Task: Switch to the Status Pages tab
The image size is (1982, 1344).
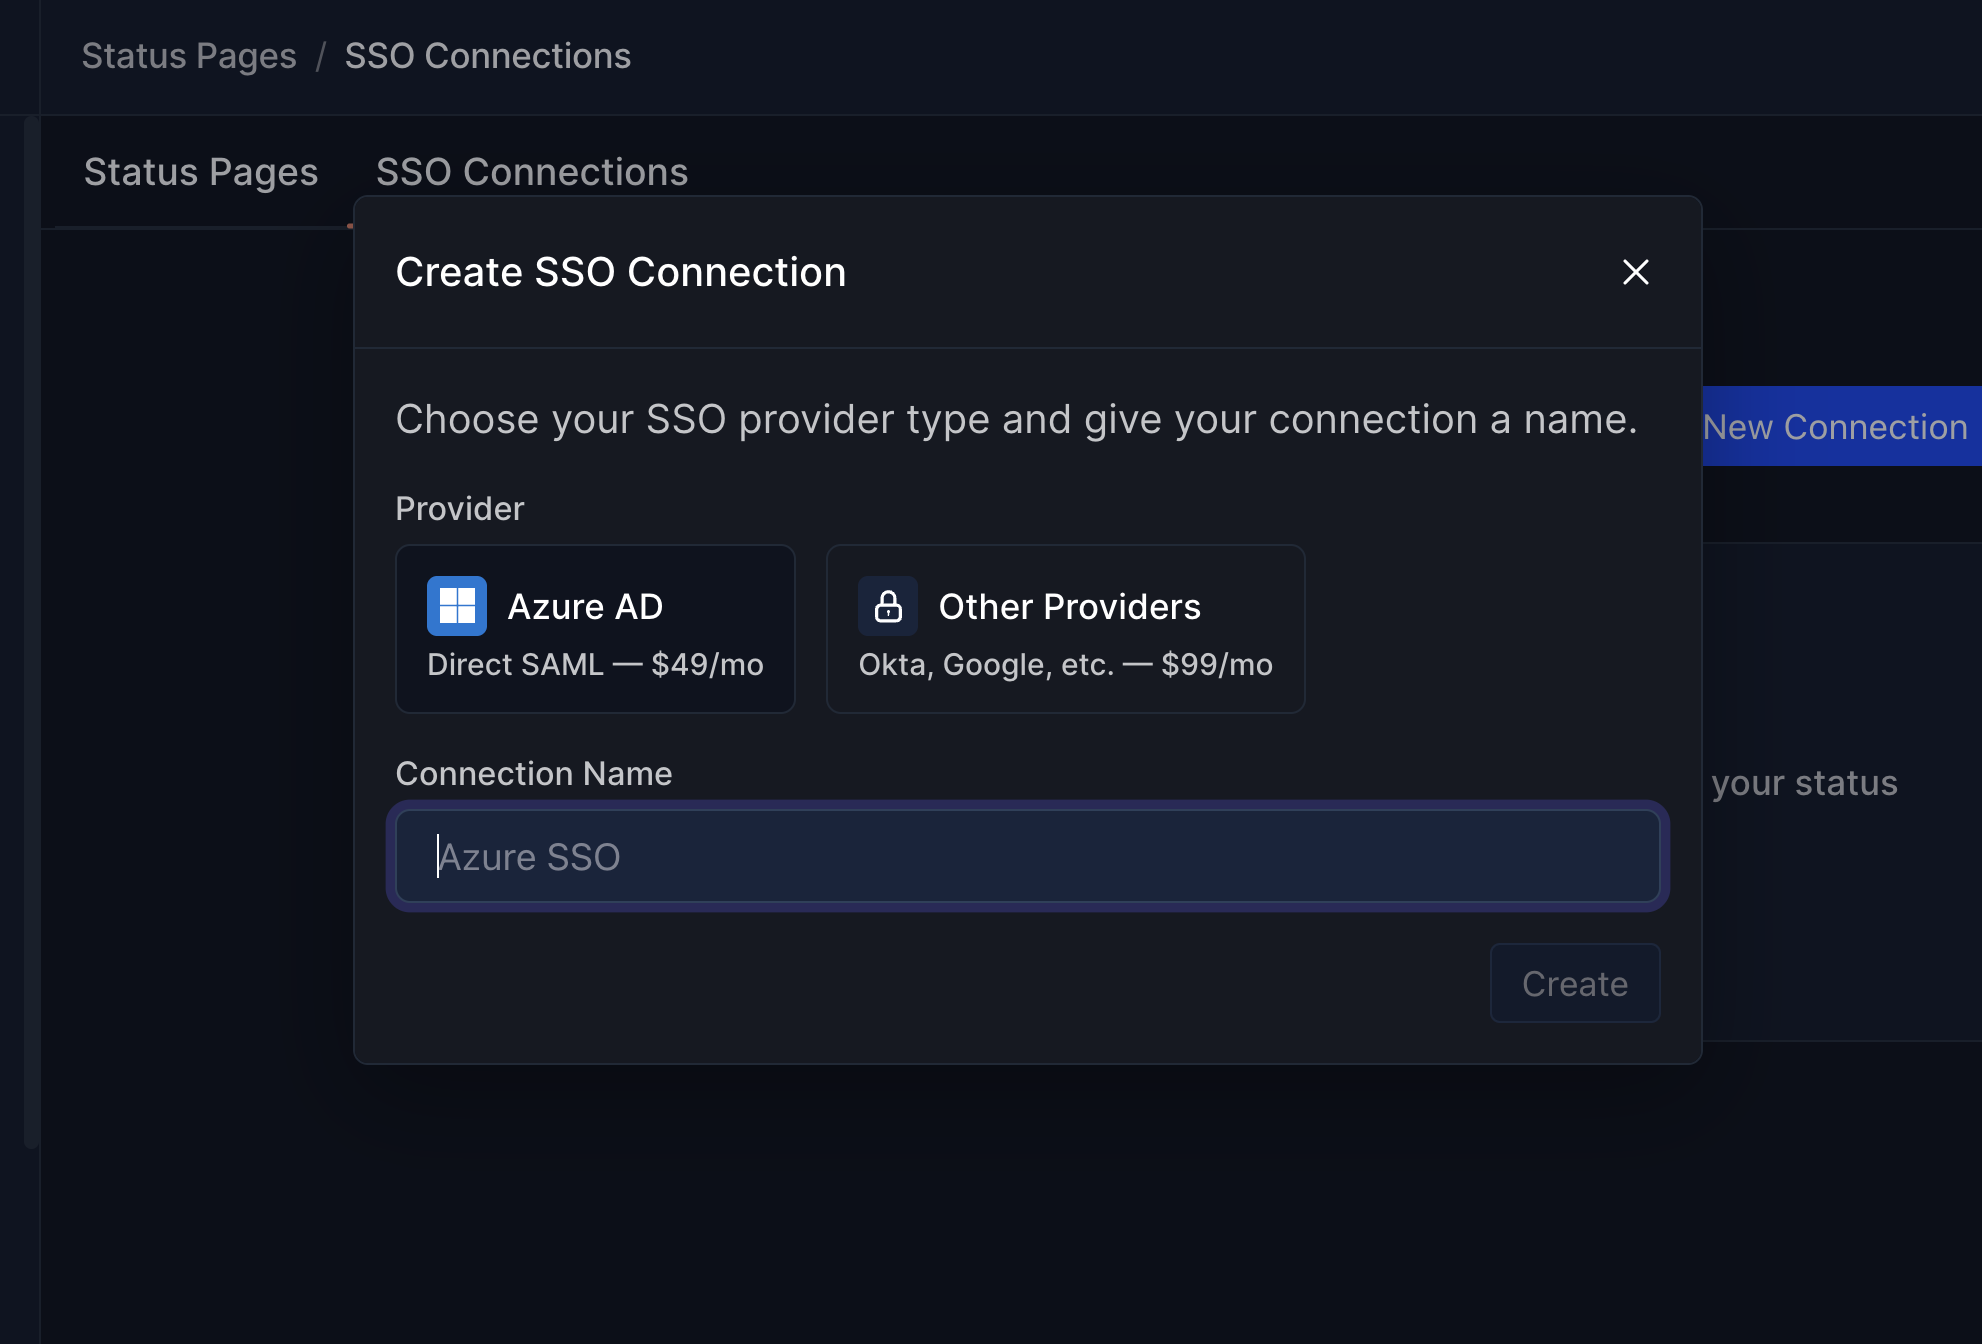Action: click(x=200, y=171)
